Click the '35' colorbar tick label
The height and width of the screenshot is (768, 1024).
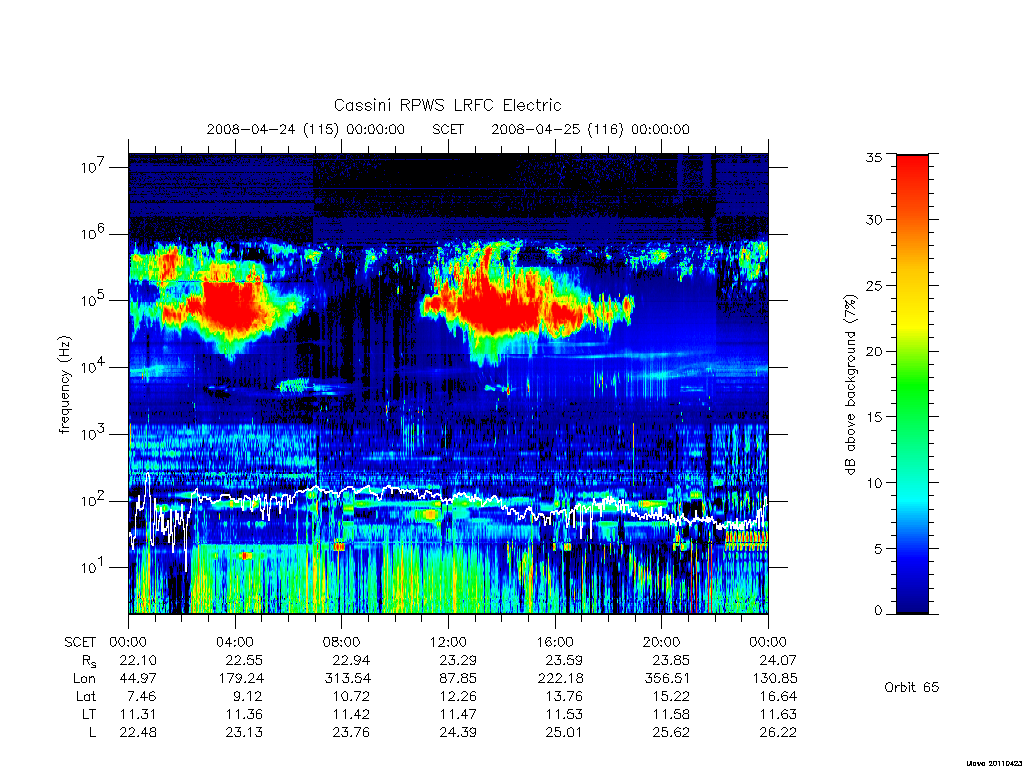874,157
